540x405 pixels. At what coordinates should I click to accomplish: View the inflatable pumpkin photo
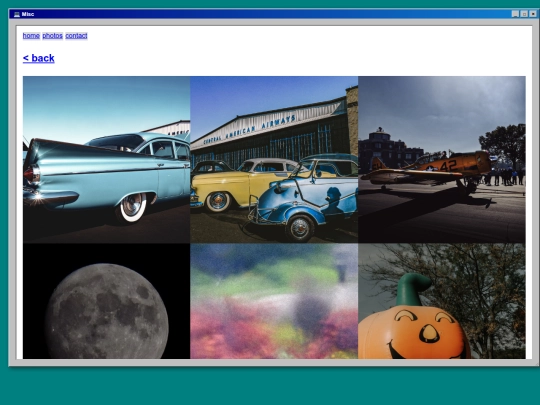442,301
